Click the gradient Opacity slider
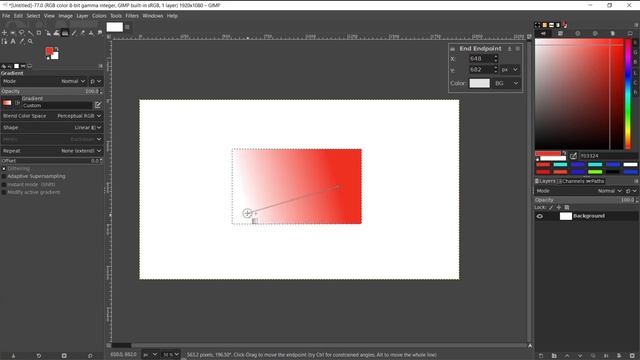The width and height of the screenshot is (640, 360). 51,91
